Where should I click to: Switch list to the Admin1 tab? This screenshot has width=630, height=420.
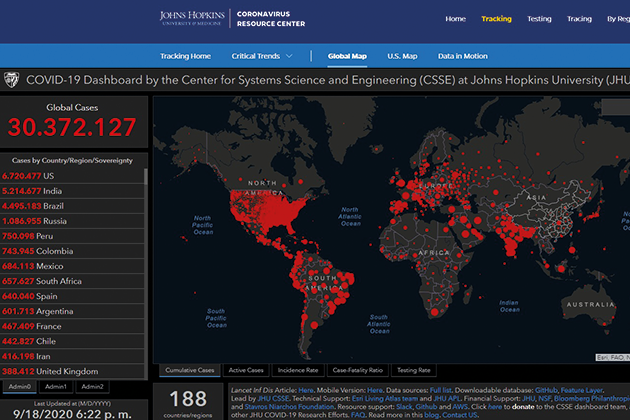(56, 386)
